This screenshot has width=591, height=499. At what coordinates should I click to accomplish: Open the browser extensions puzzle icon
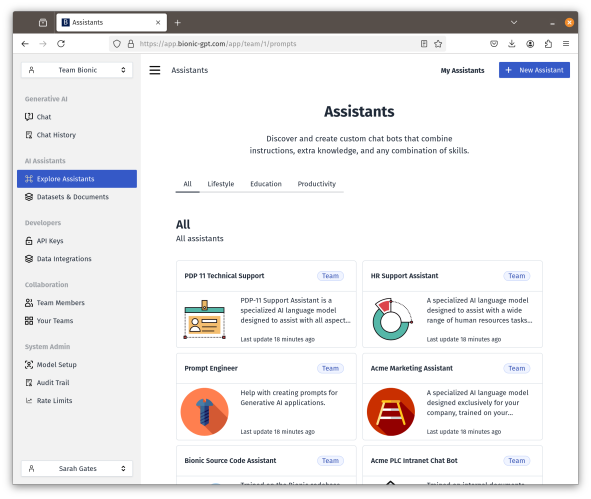tap(548, 44)
